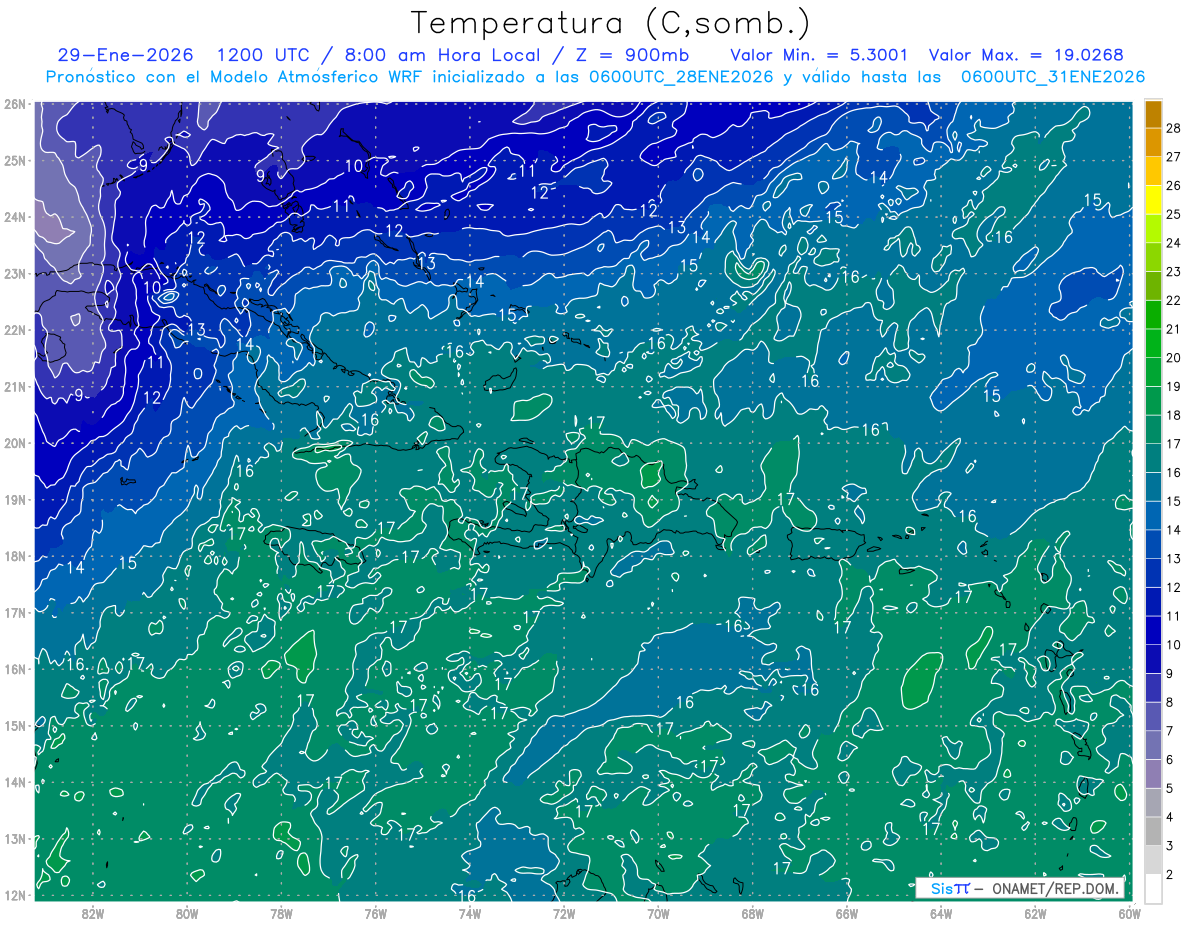Click the '82W' longitude axis label
The width and height of the screenshot is (1200, 927).
(x=93, y=913)
